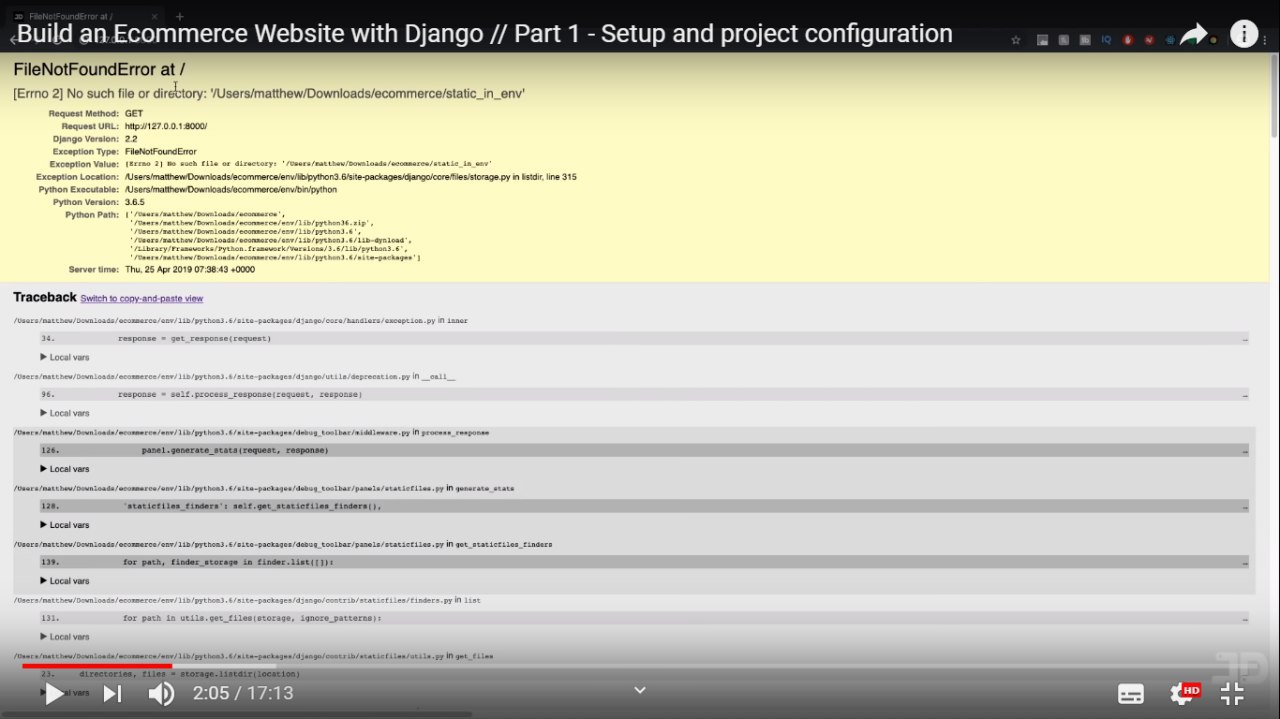
Task: Click code line 128 staticfiles_finders
Action: pyautogui.click(x=644, y=506)
